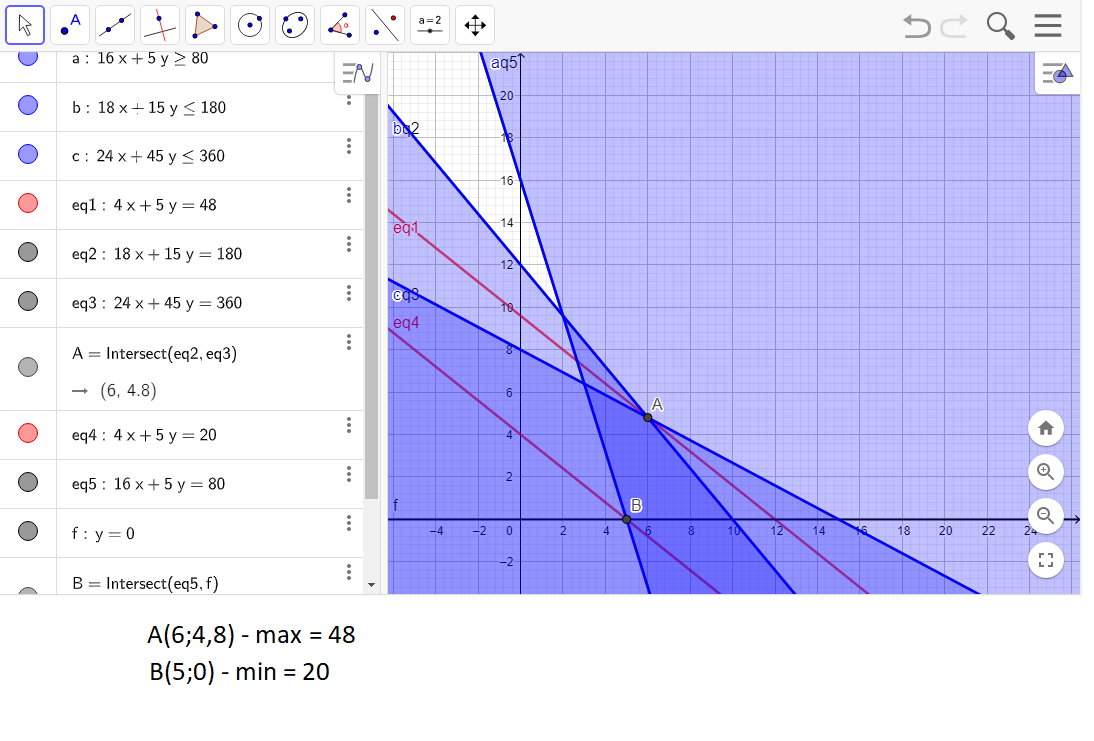
Task: Toggle visibility of inequality b
Action: coord(28,106)
